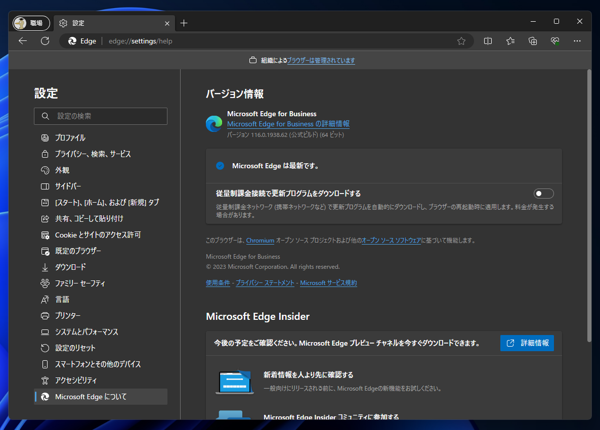This screenshot has width=600, height=430.
Task: Open 使用条件 link
Action: 218,283
